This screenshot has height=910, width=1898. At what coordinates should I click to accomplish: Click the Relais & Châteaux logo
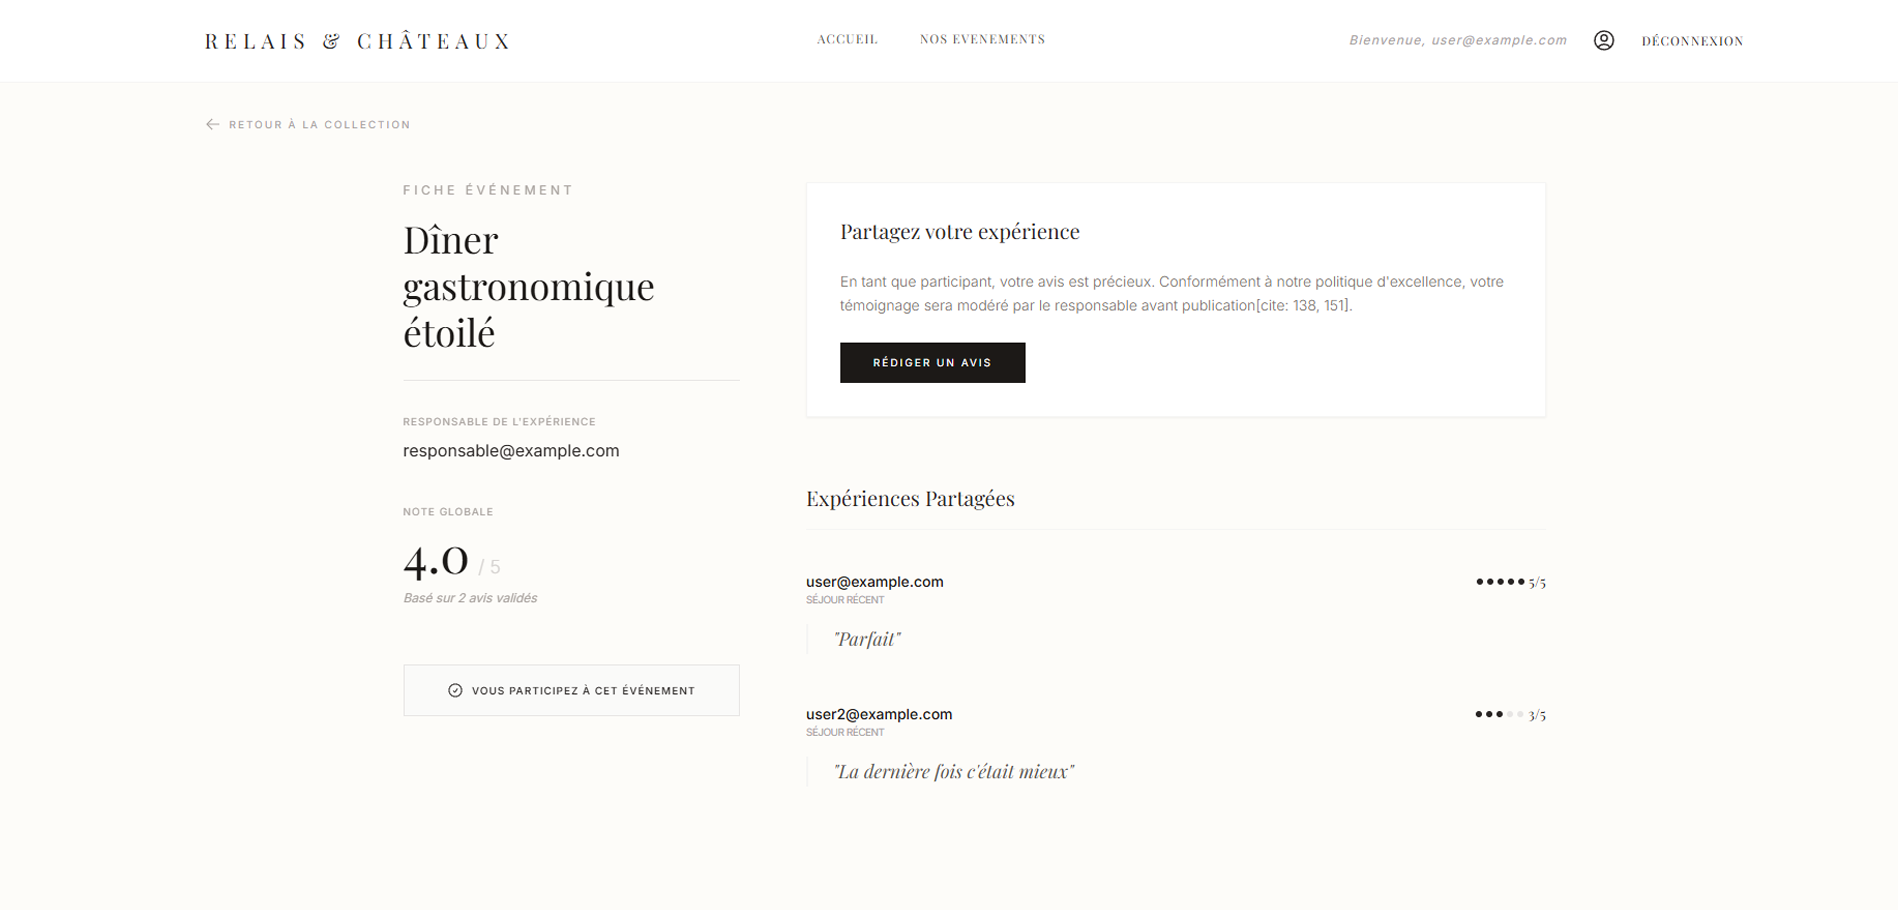tap(358, 41)
